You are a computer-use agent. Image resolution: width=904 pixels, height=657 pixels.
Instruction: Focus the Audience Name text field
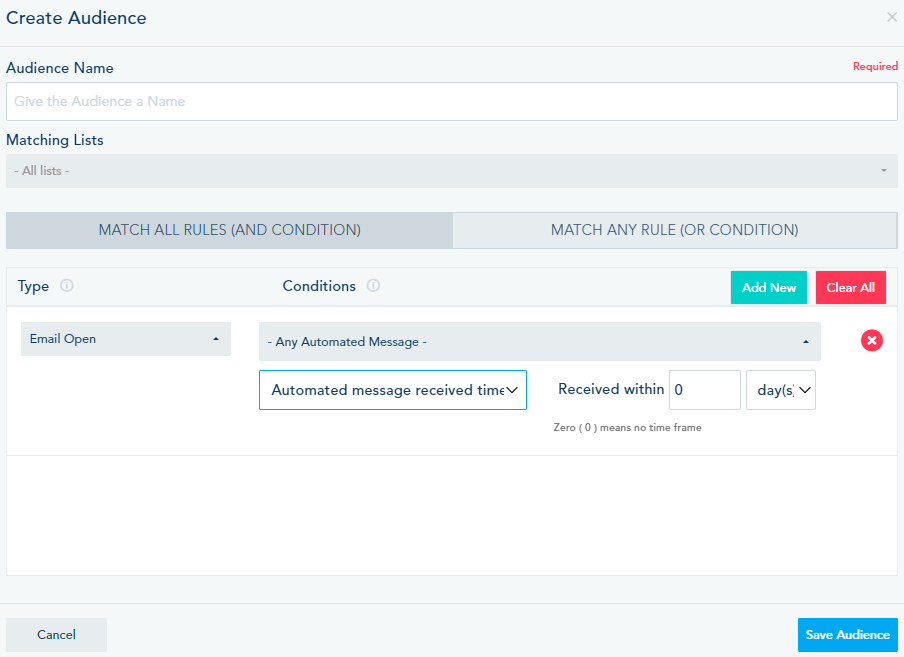tap(450, 101)
